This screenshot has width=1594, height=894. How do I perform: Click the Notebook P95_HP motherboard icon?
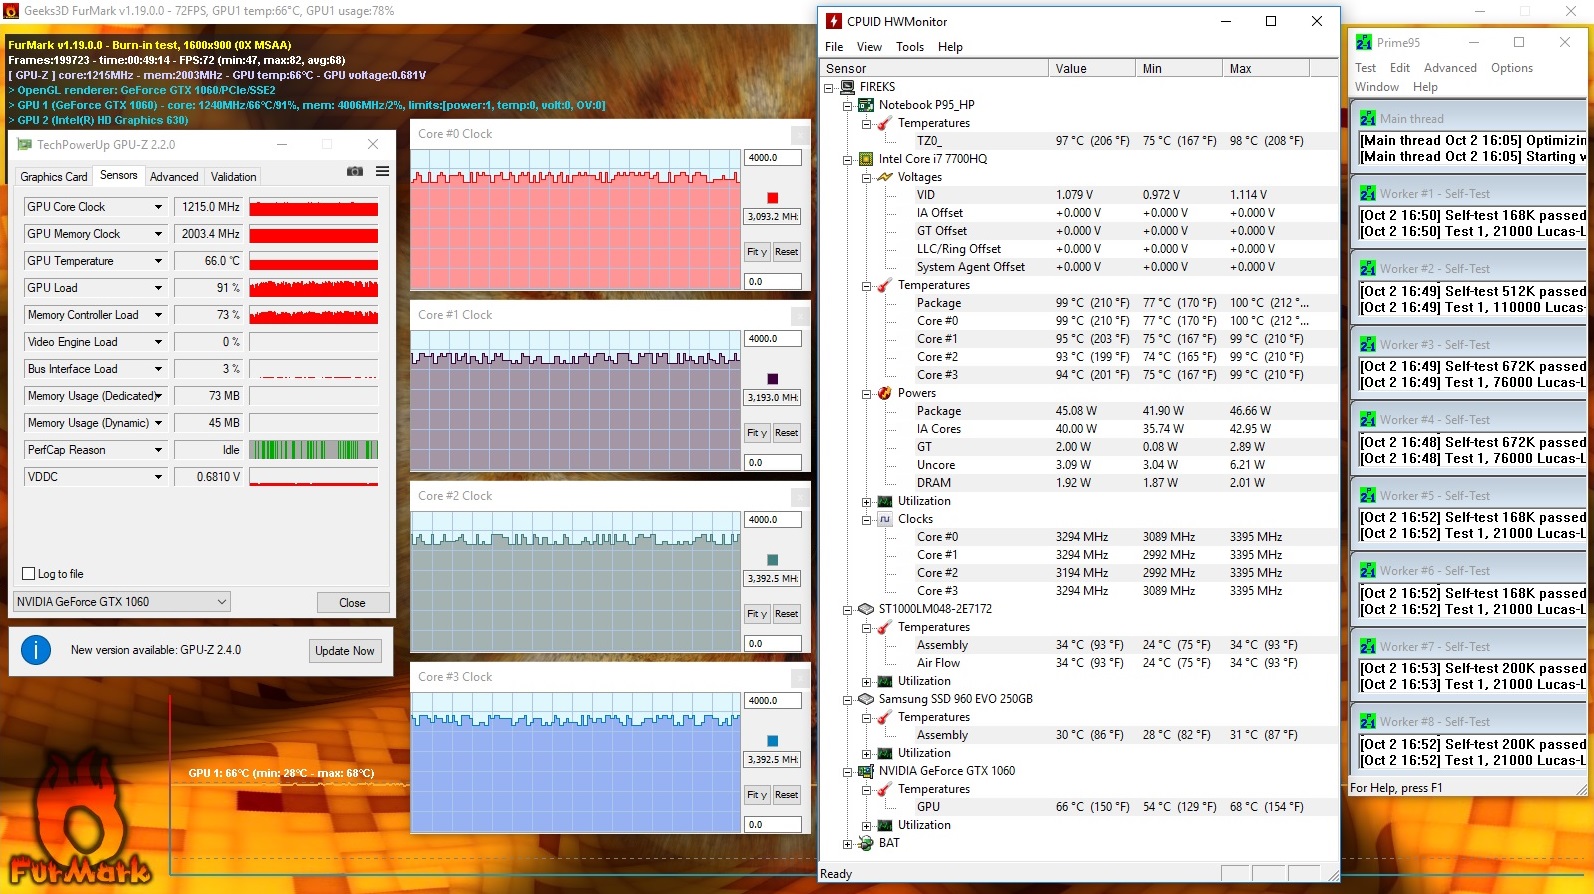point(866,105)
